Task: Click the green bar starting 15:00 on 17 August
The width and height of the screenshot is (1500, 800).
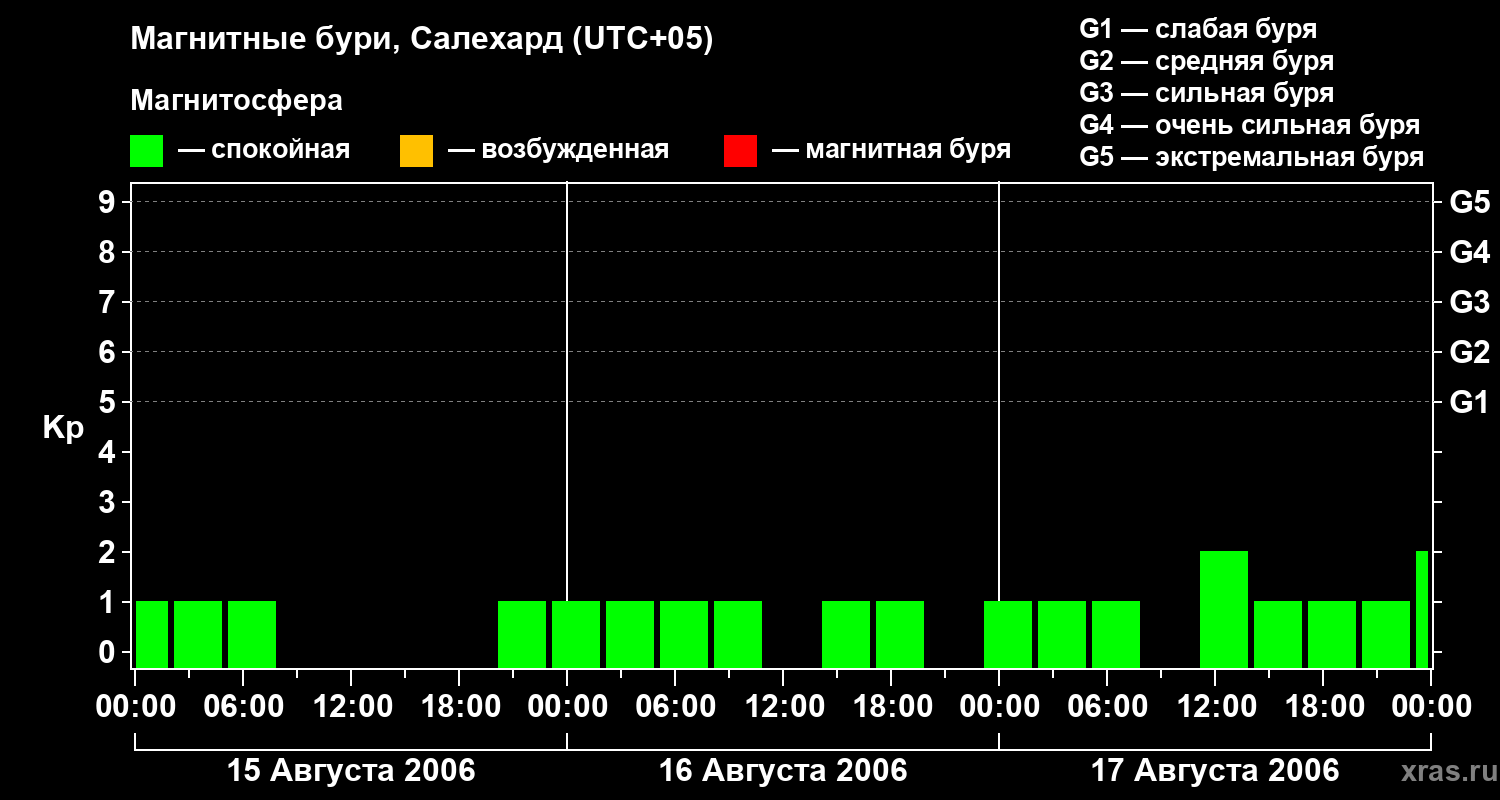Action: point(1278,634)
